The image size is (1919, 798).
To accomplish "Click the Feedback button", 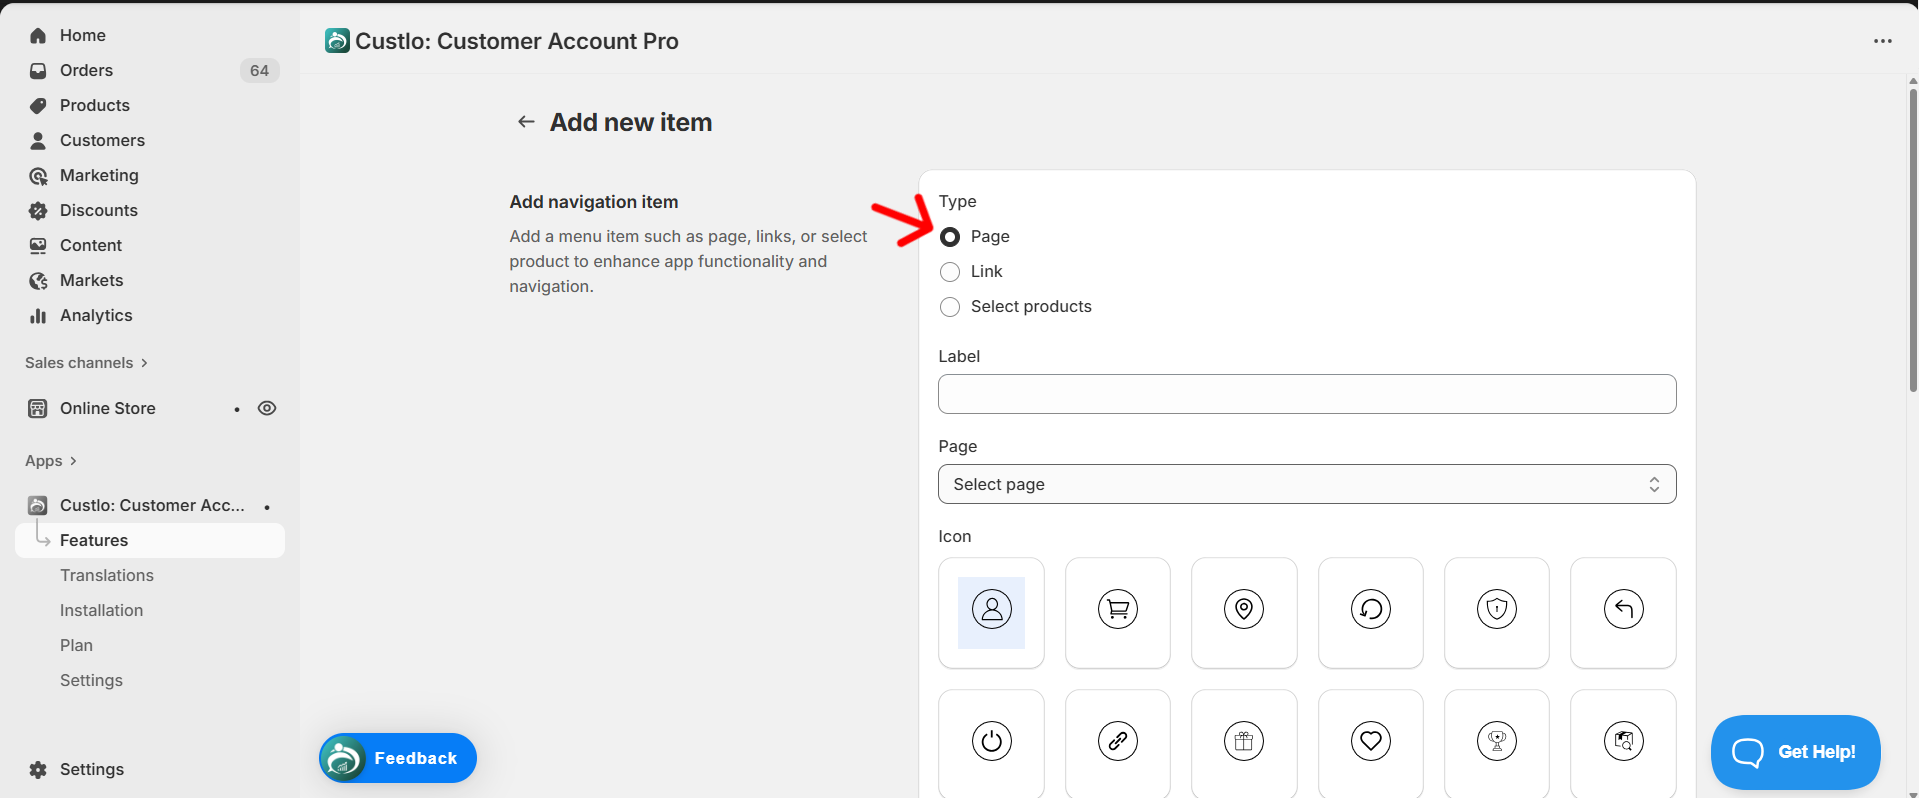I will click(x=398, y=758).
